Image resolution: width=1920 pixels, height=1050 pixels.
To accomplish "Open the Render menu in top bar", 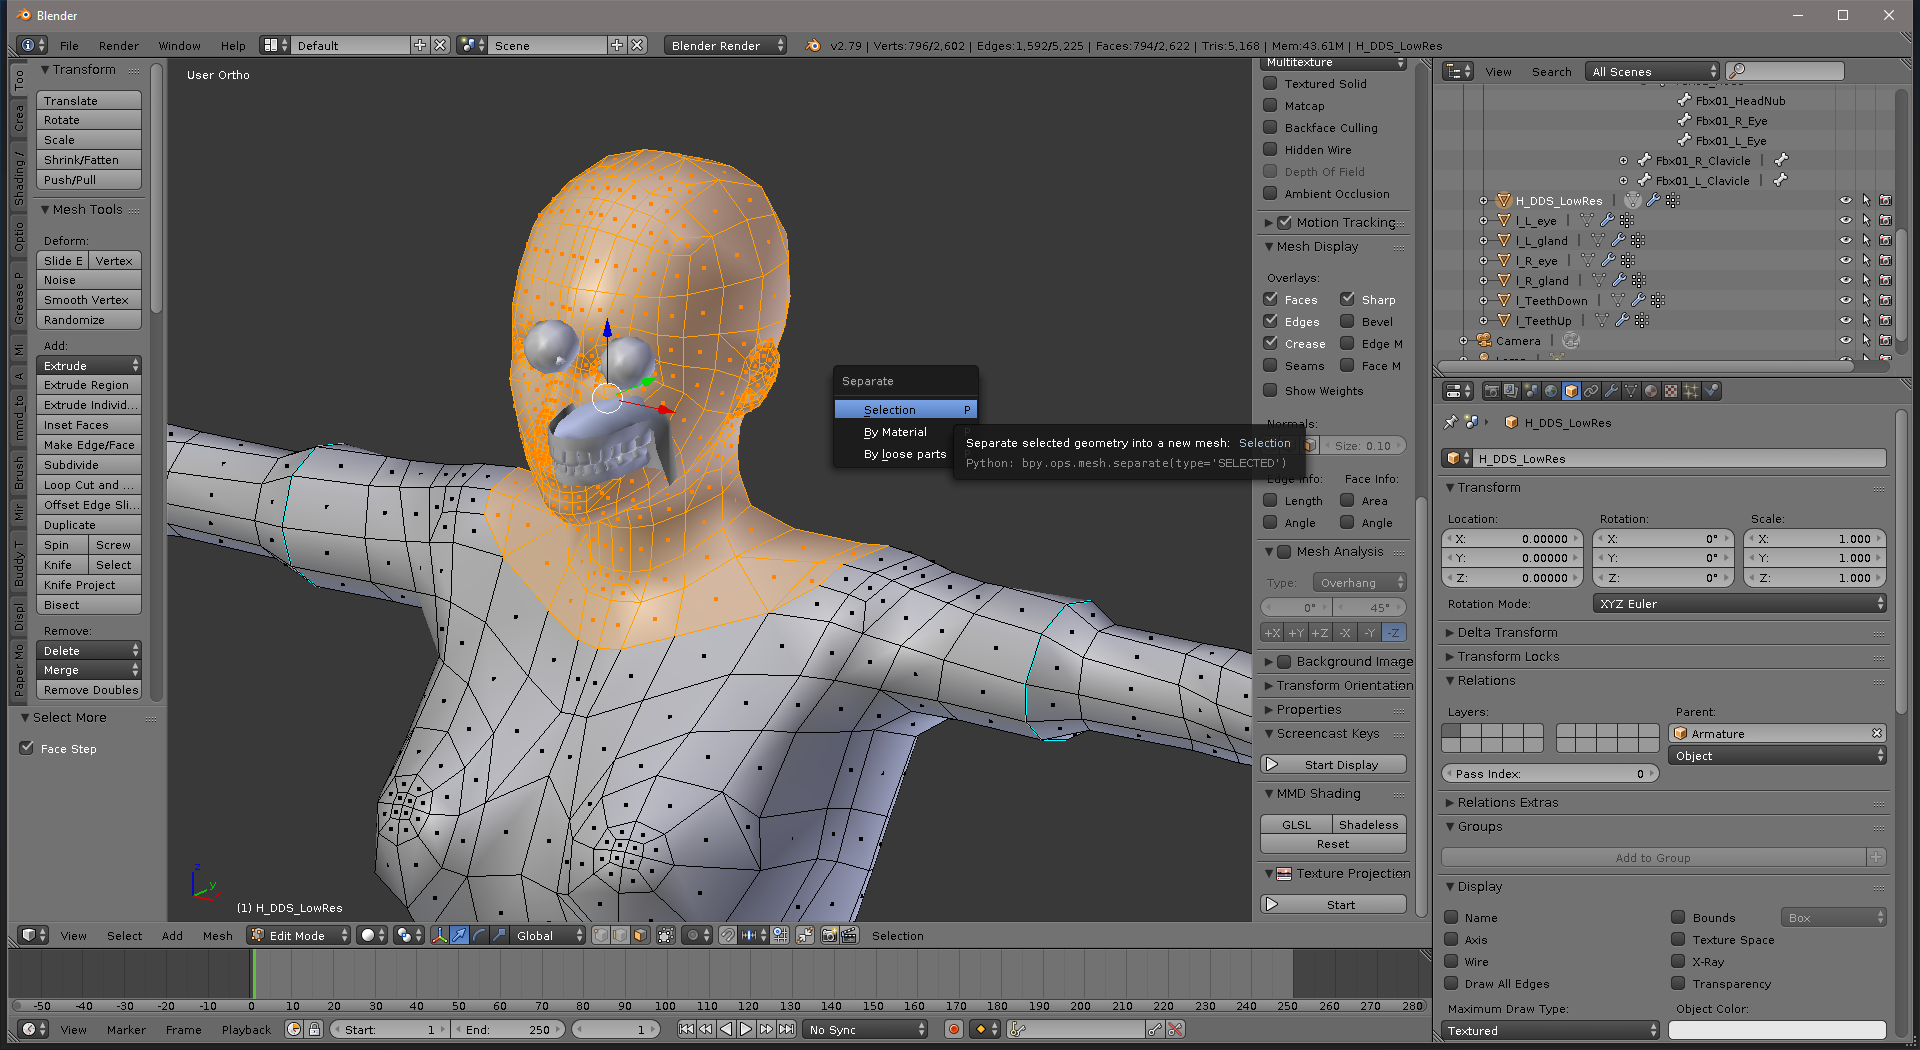I will [119, 46].
